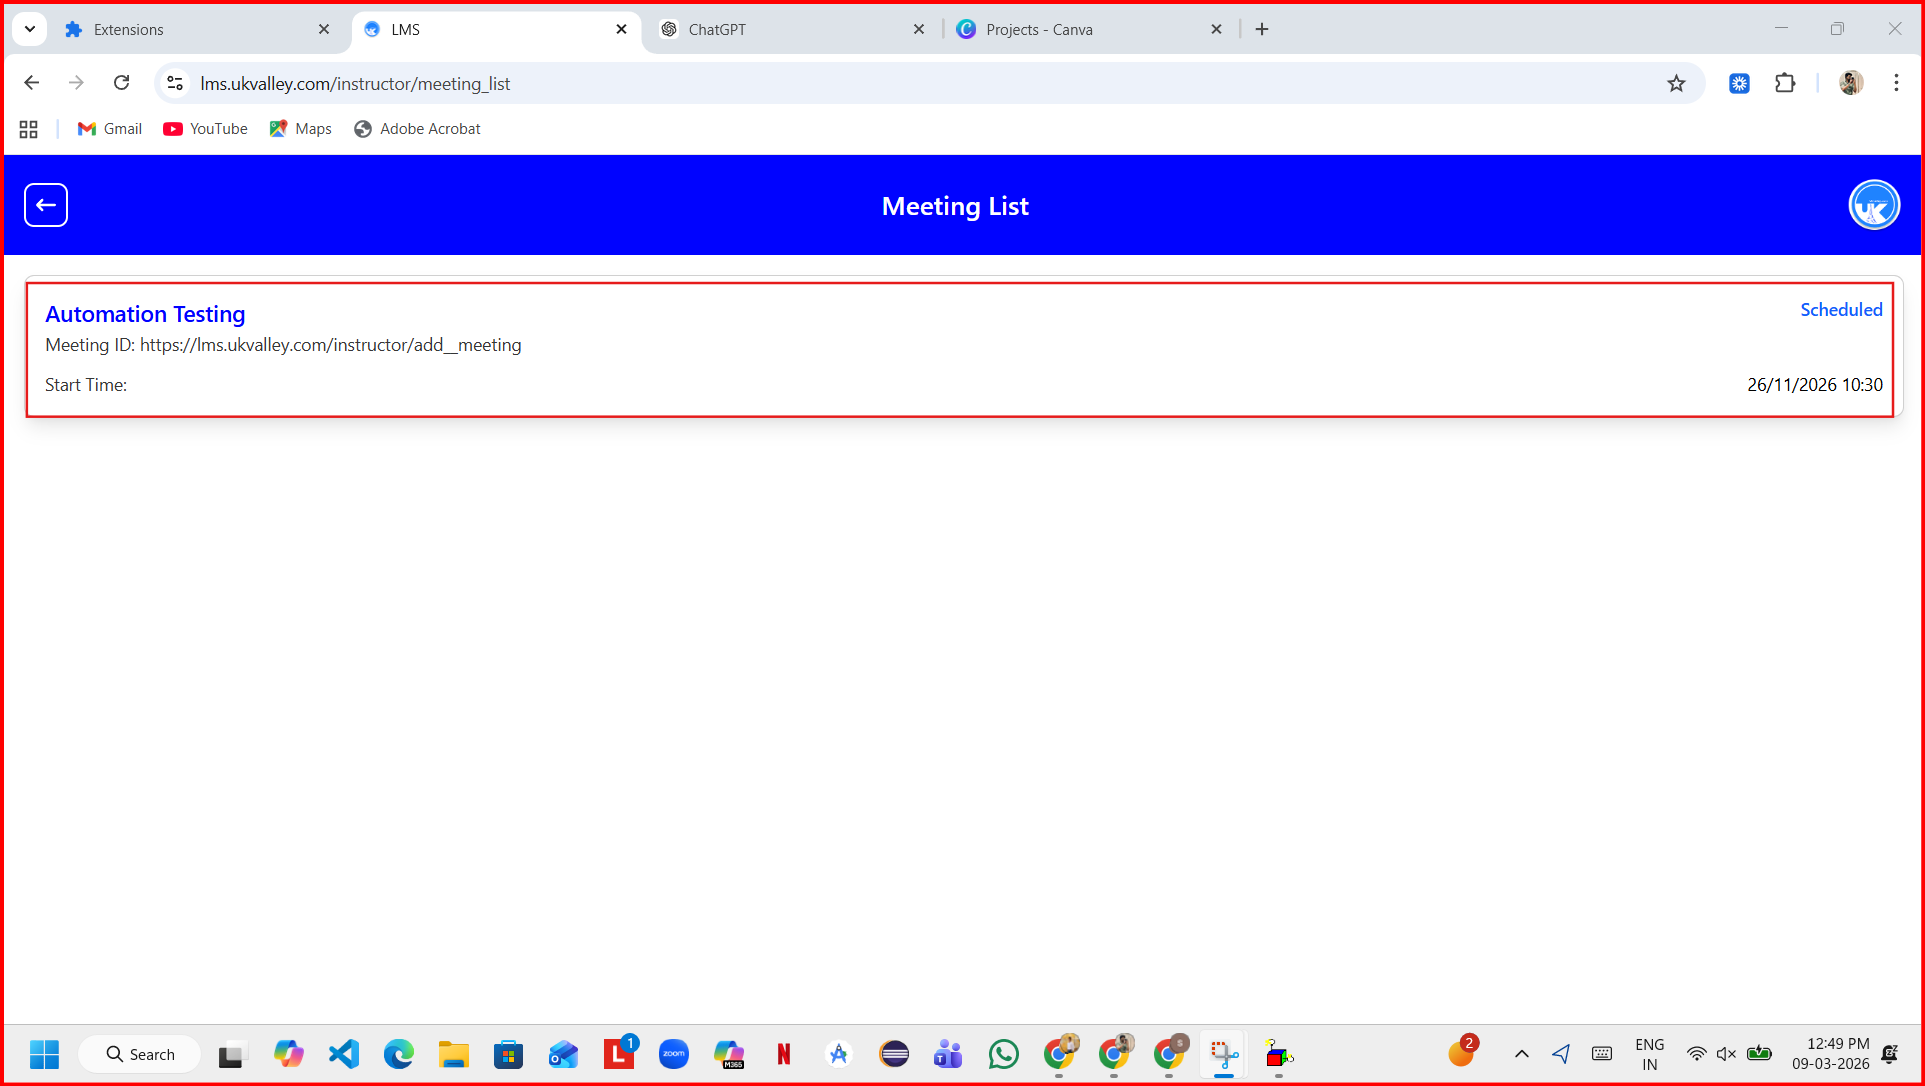Toggle the muted volume icon in tray

[x=1726, y=1054]
